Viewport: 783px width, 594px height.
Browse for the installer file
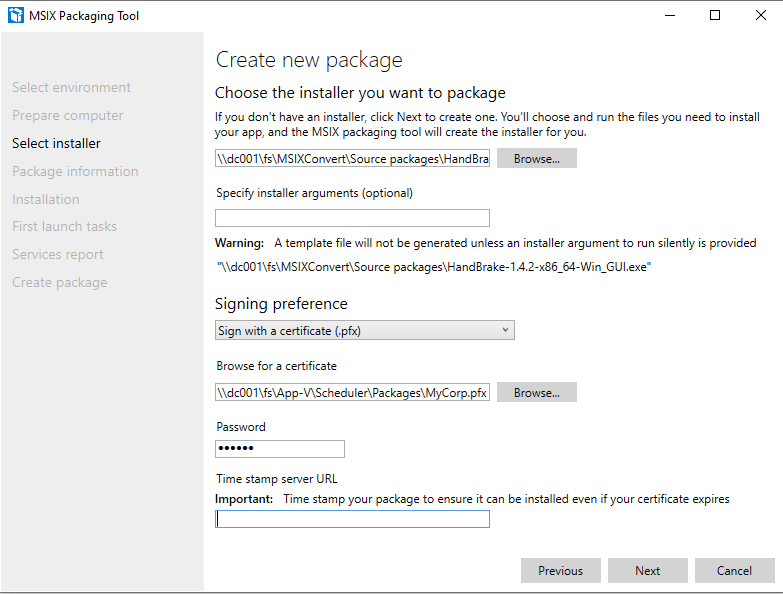pyautogui.click(x=536, y=158)
